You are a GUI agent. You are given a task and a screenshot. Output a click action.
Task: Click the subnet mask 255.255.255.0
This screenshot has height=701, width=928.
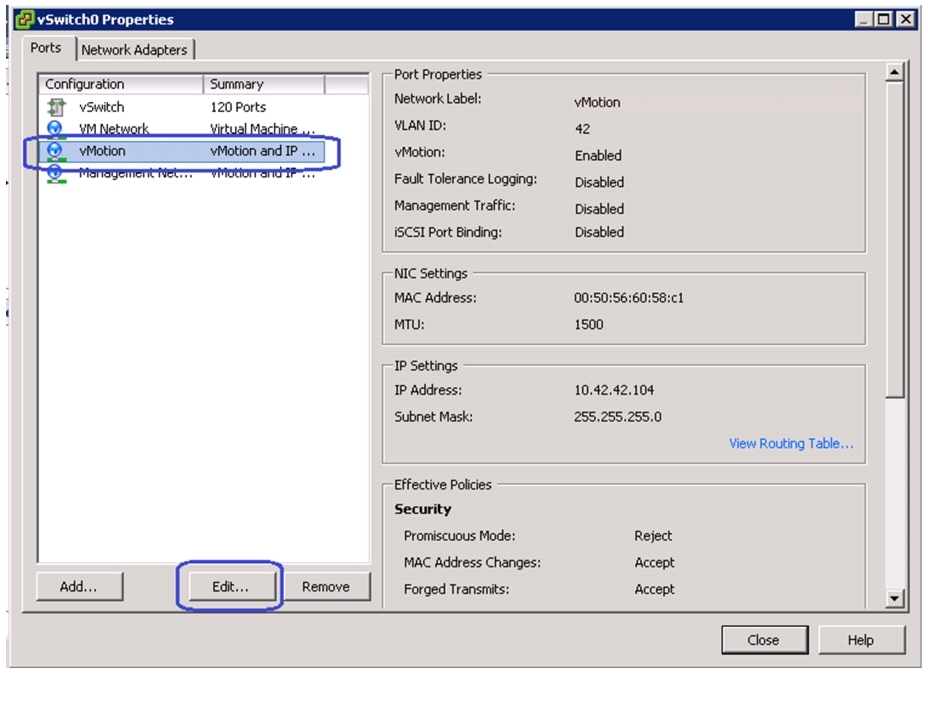617,417
